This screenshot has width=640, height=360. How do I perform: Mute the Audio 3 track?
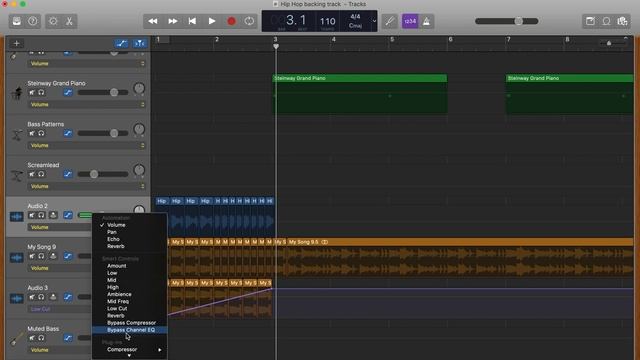(x=32, y=297)
